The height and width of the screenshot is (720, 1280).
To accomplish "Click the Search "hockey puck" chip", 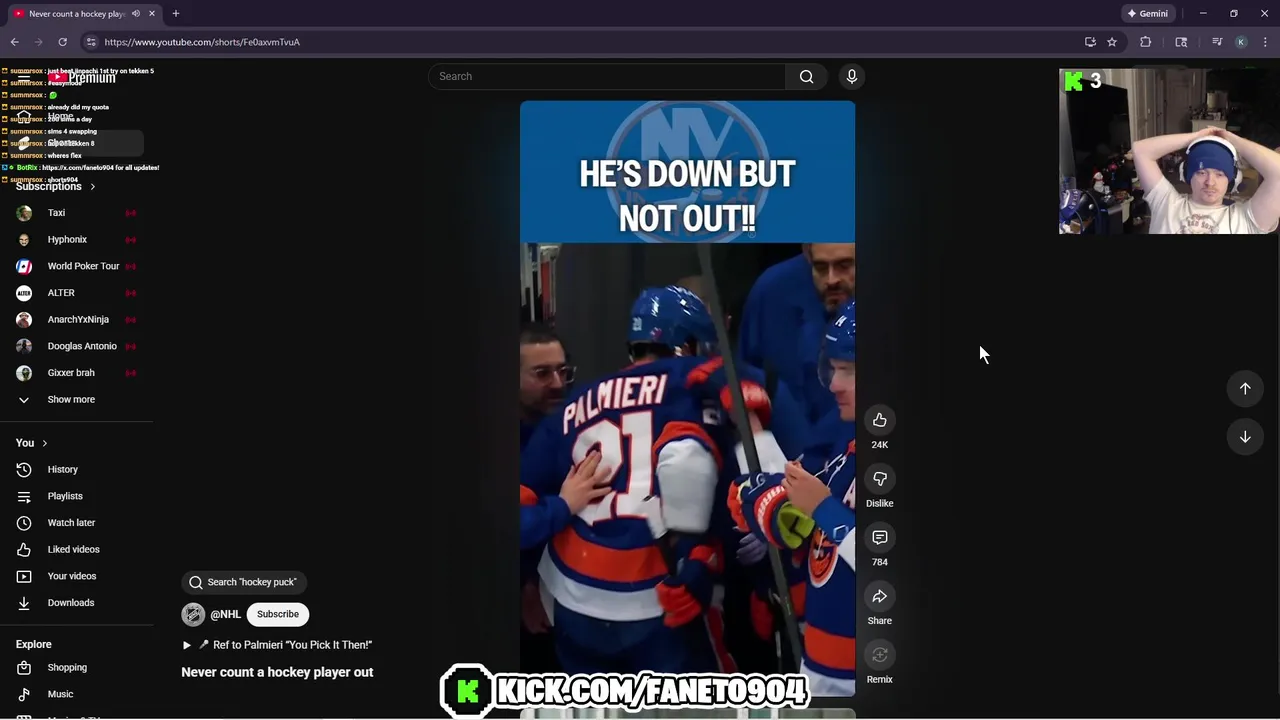I will [244, 582].
